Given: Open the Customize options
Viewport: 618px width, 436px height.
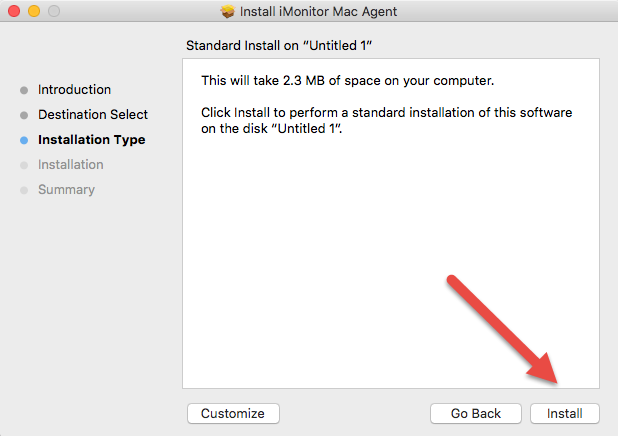Looking at the screenshot, I should tap(233, 413).
